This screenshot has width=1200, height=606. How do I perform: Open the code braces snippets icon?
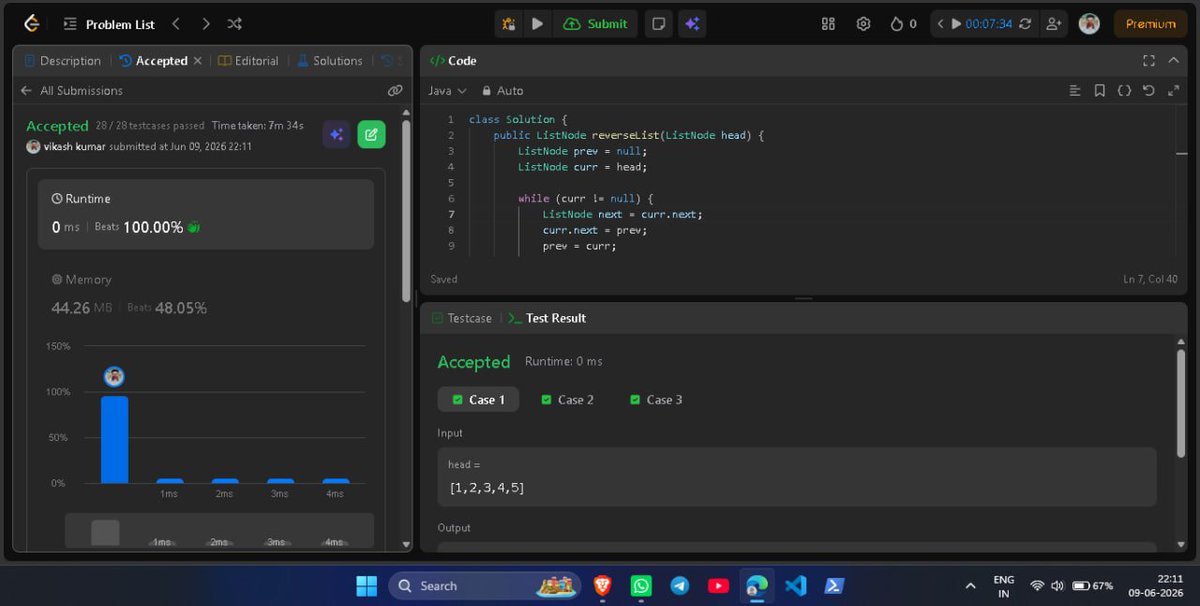click(1124, 90)
